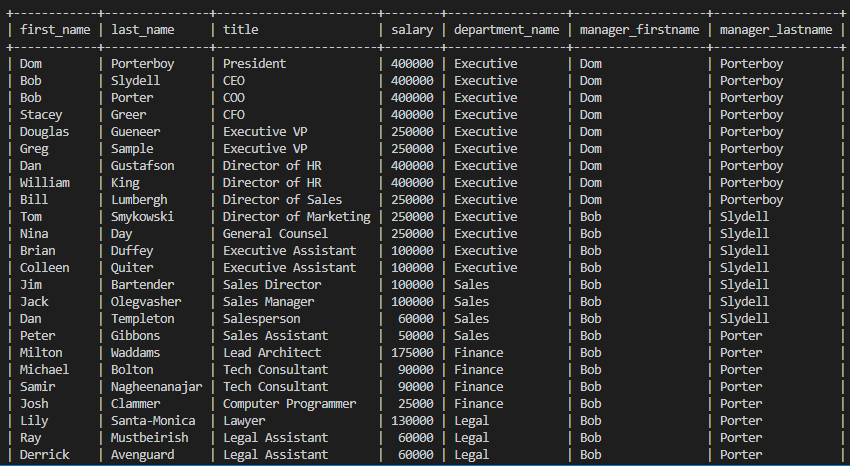Viewport: 850px width, 466px height.
Task: Click the last name 'Nagheenanajar'
Action: [157, 386]
